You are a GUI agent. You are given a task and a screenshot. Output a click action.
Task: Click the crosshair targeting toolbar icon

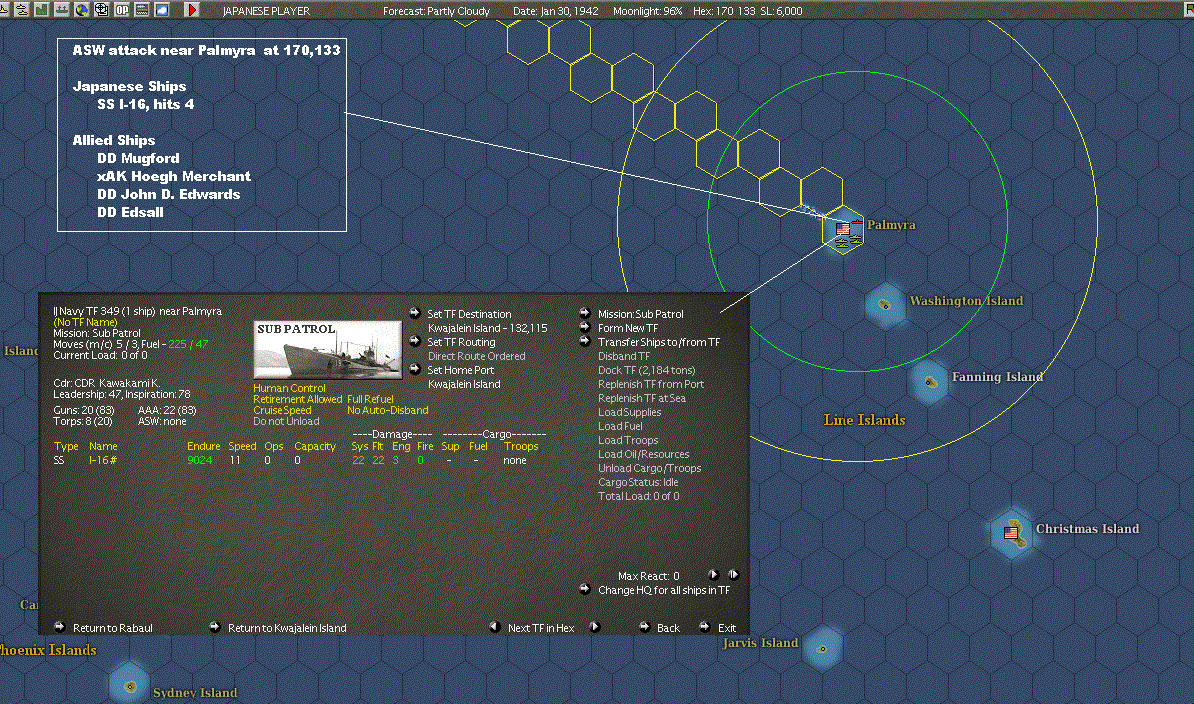click(x=101, y=10)
